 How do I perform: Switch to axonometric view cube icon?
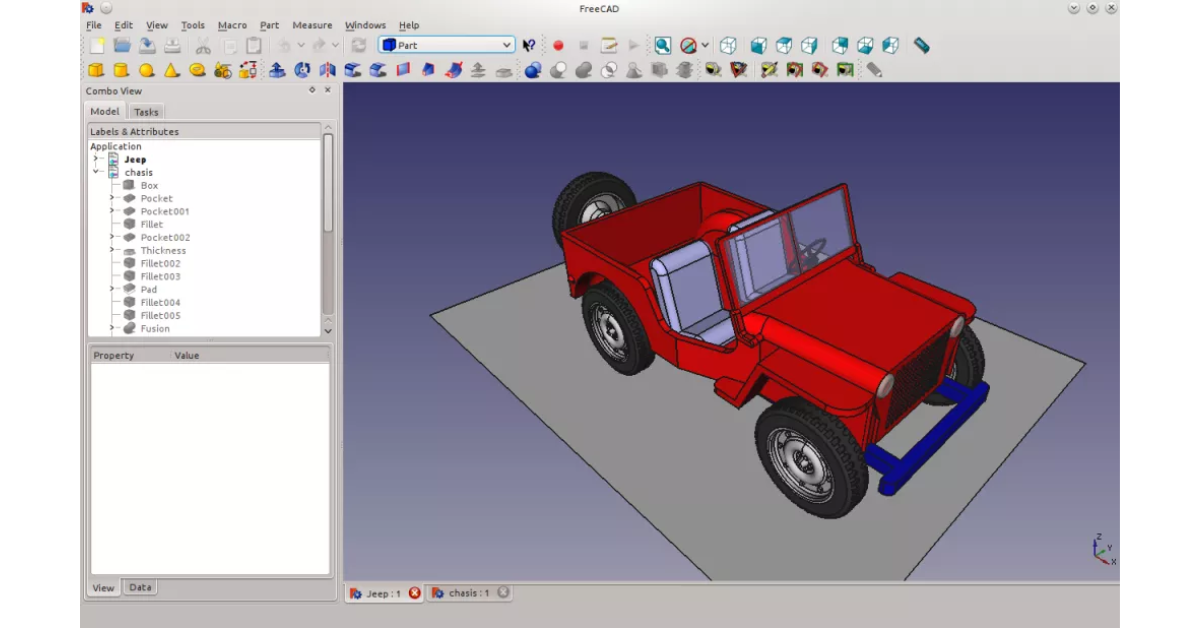click(x=728, y=45)
